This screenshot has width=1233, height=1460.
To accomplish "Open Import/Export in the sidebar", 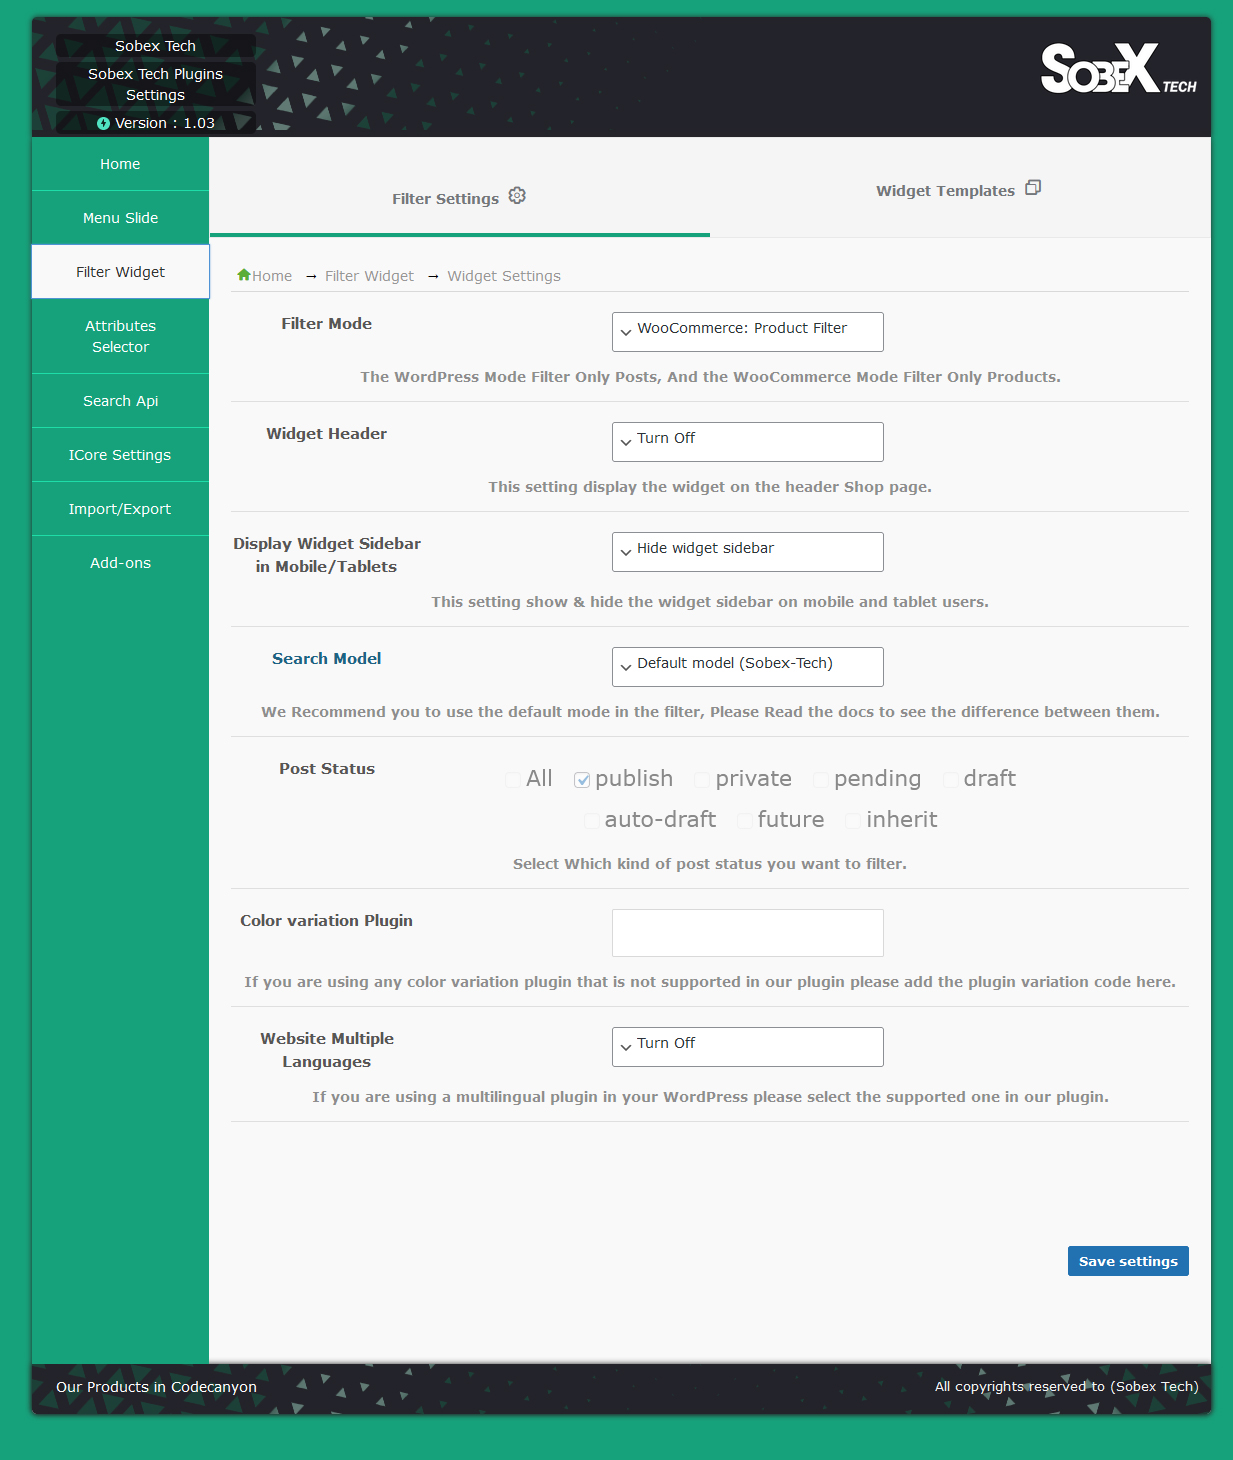I will click(x=120, y=509).
